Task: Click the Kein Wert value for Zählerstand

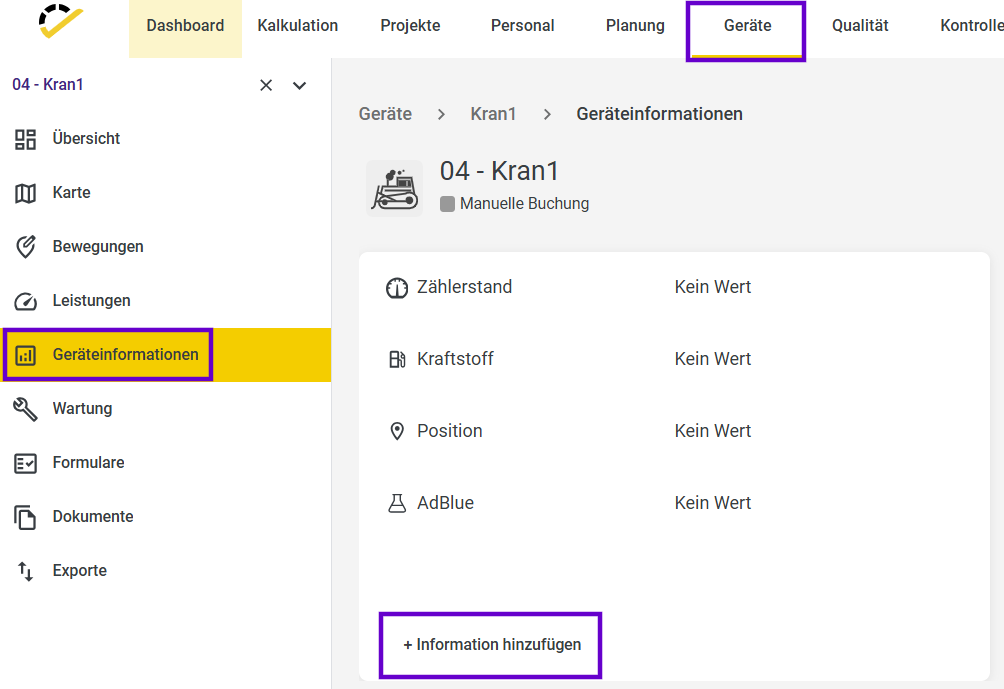Action: (x=713, y=287)
